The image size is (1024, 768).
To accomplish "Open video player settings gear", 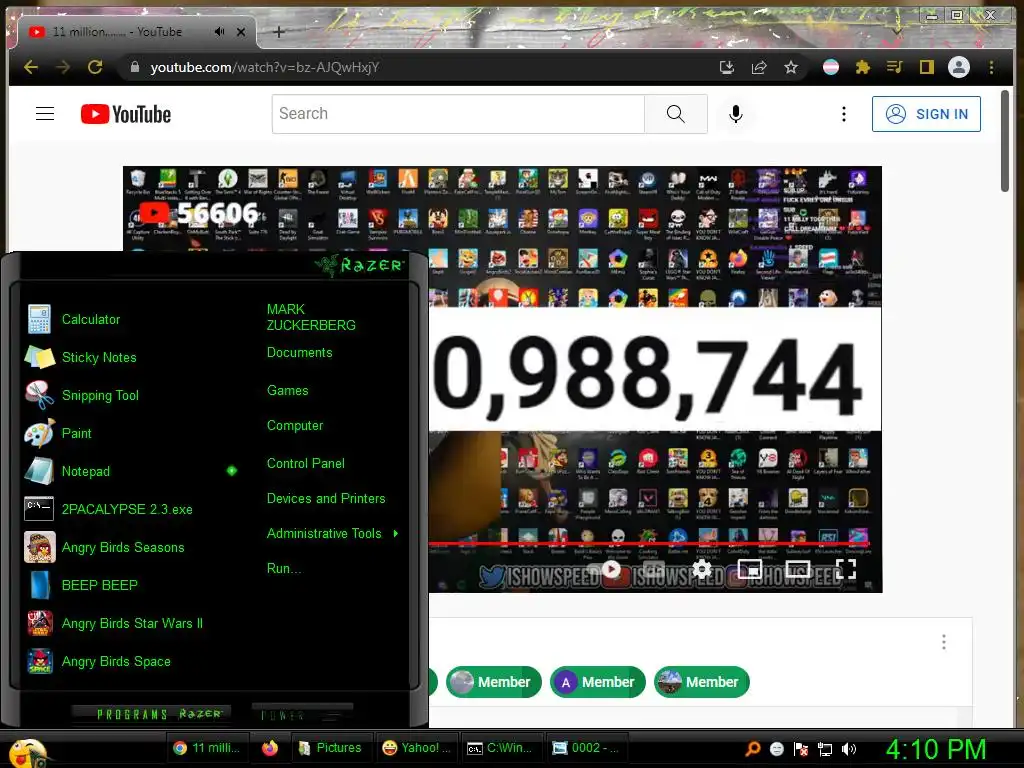I will pyautogui.click(x=701, y=569).
